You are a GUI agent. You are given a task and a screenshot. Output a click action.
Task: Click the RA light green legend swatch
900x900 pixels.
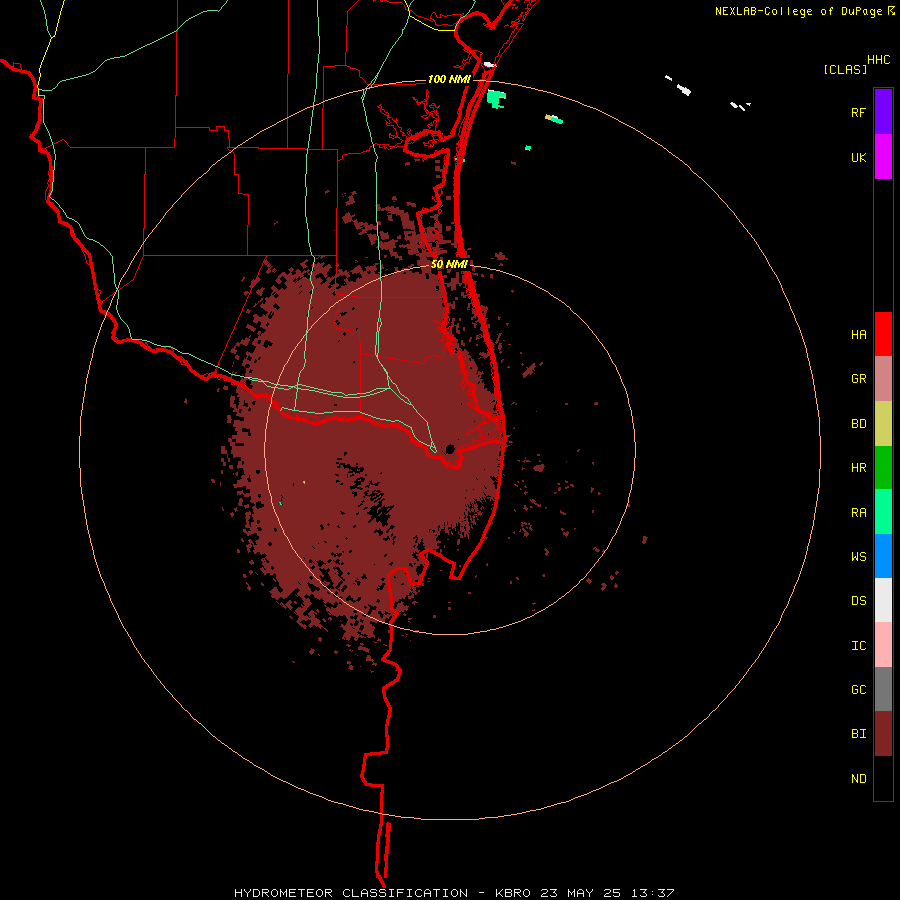(883, 512)
